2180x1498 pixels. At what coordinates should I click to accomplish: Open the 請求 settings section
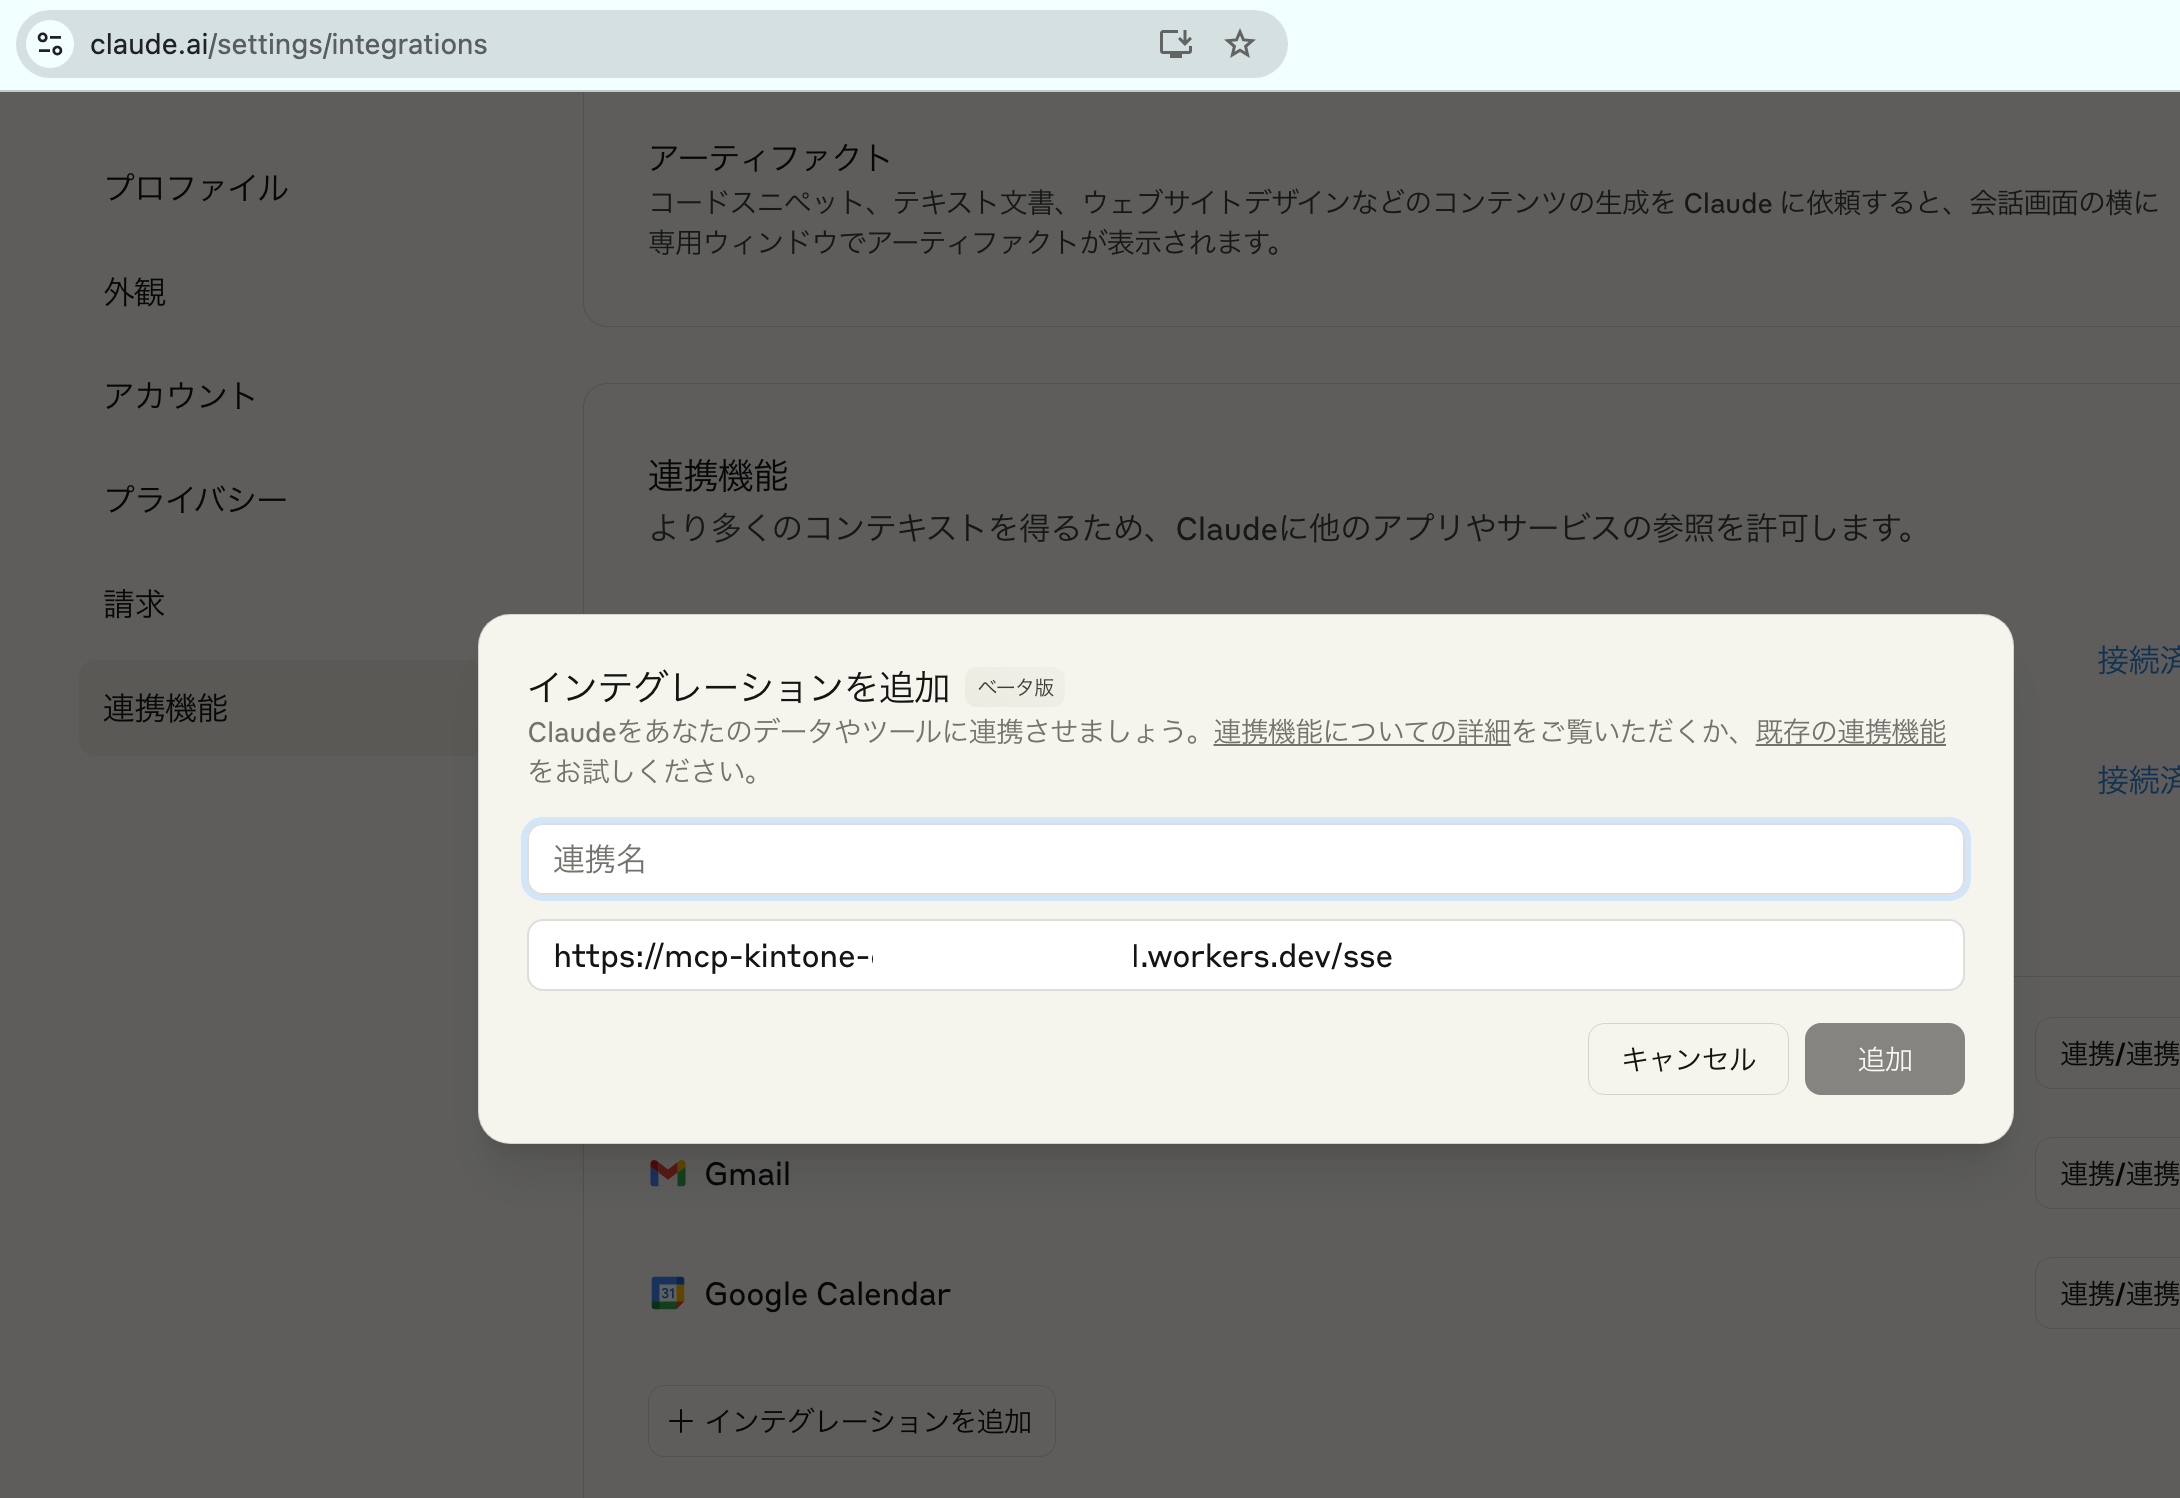[x=135, y=604]
